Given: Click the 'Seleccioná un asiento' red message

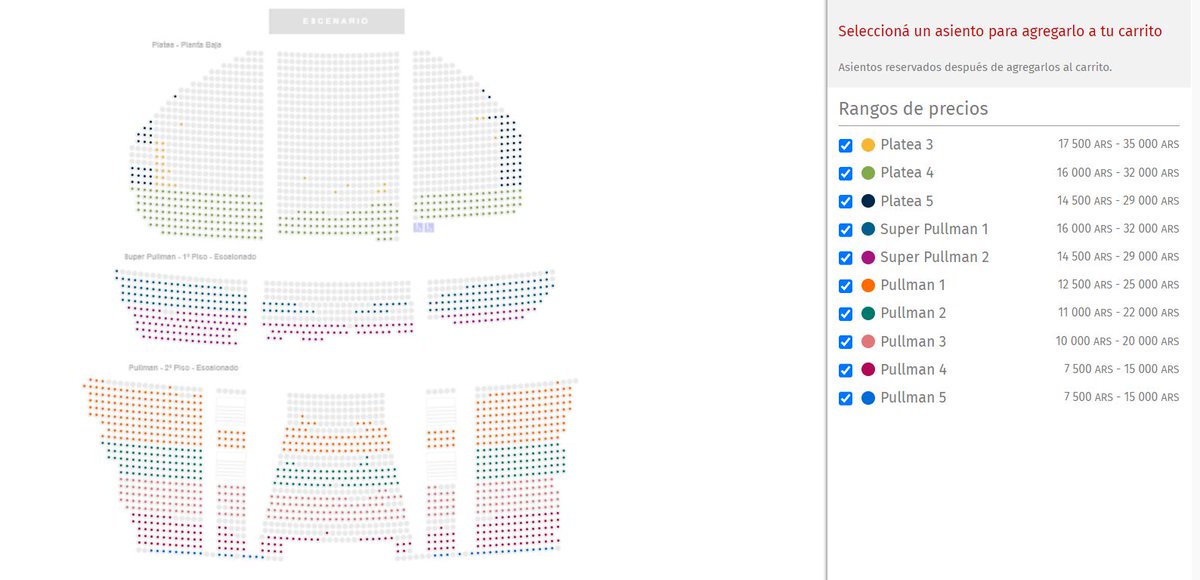Looking at the screenshot, I should pyautogui.click(x=1000, y=31).
